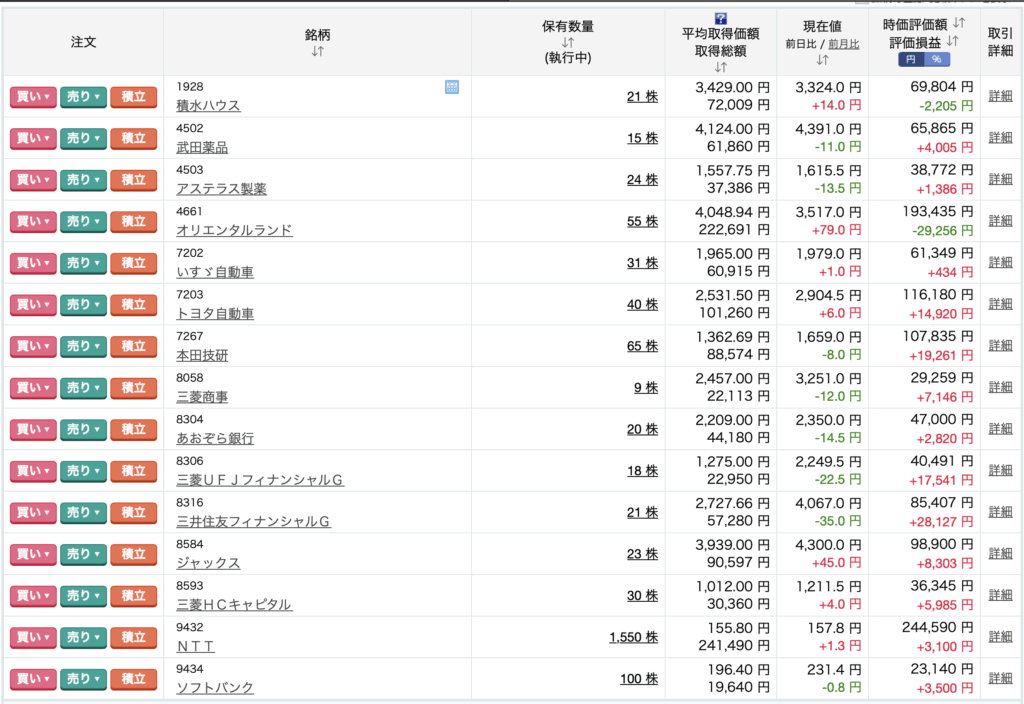Click the 1,550 株 holding for NTT

(633, 637)
